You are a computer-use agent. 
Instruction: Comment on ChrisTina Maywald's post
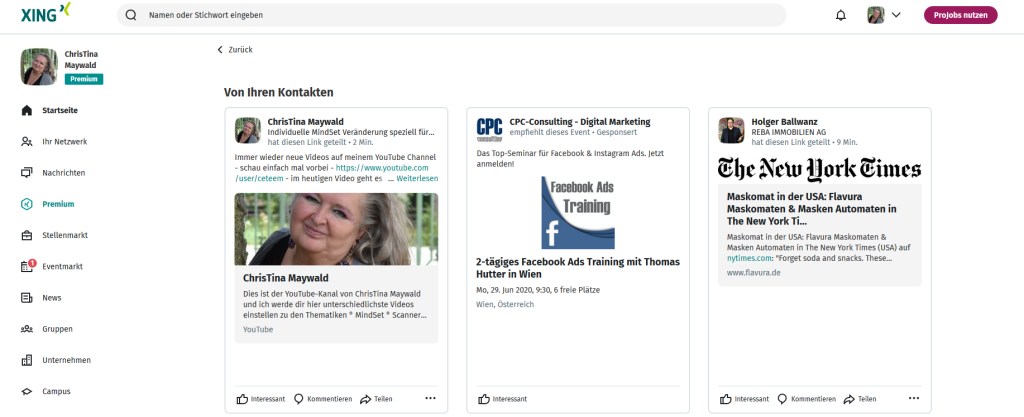(x=322, y=399)
